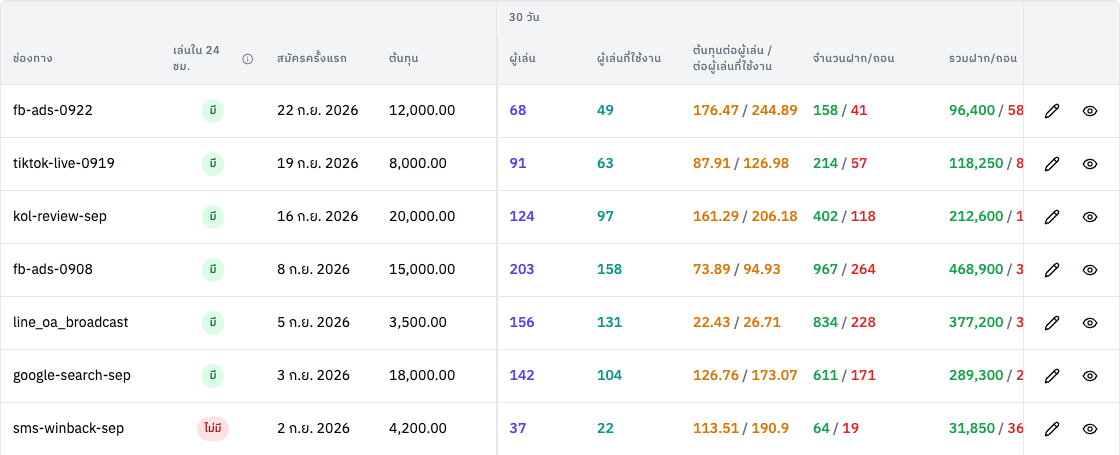1120x455 pixels.
Task: Click the cost value 4,200.00
Action: point(418,429)
